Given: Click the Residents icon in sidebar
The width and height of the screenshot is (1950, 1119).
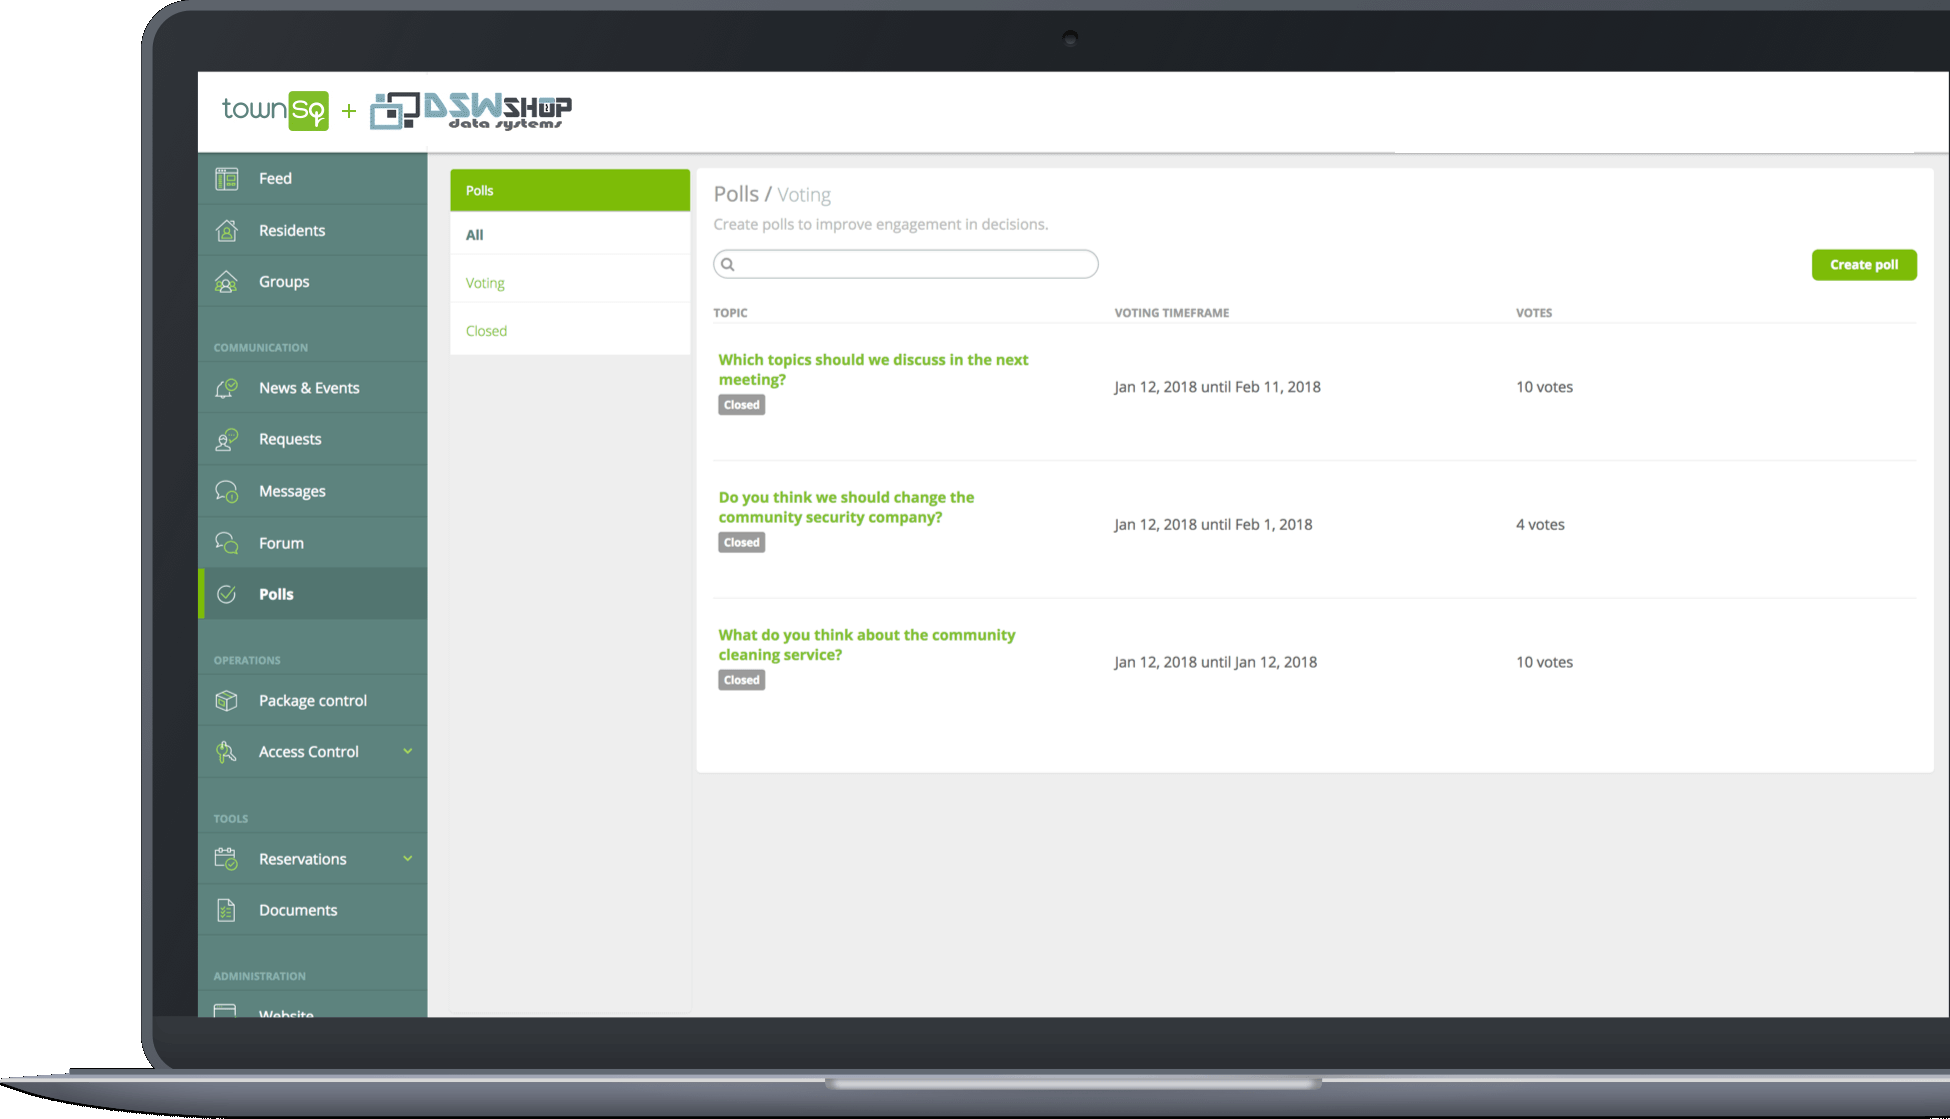Looking at the screenshot, I should (228, 229).
